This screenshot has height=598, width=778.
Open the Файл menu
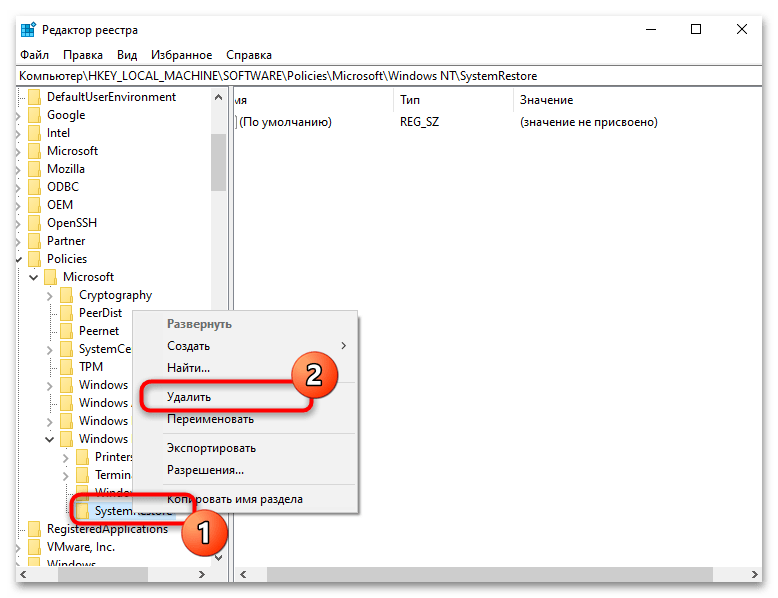34,55
